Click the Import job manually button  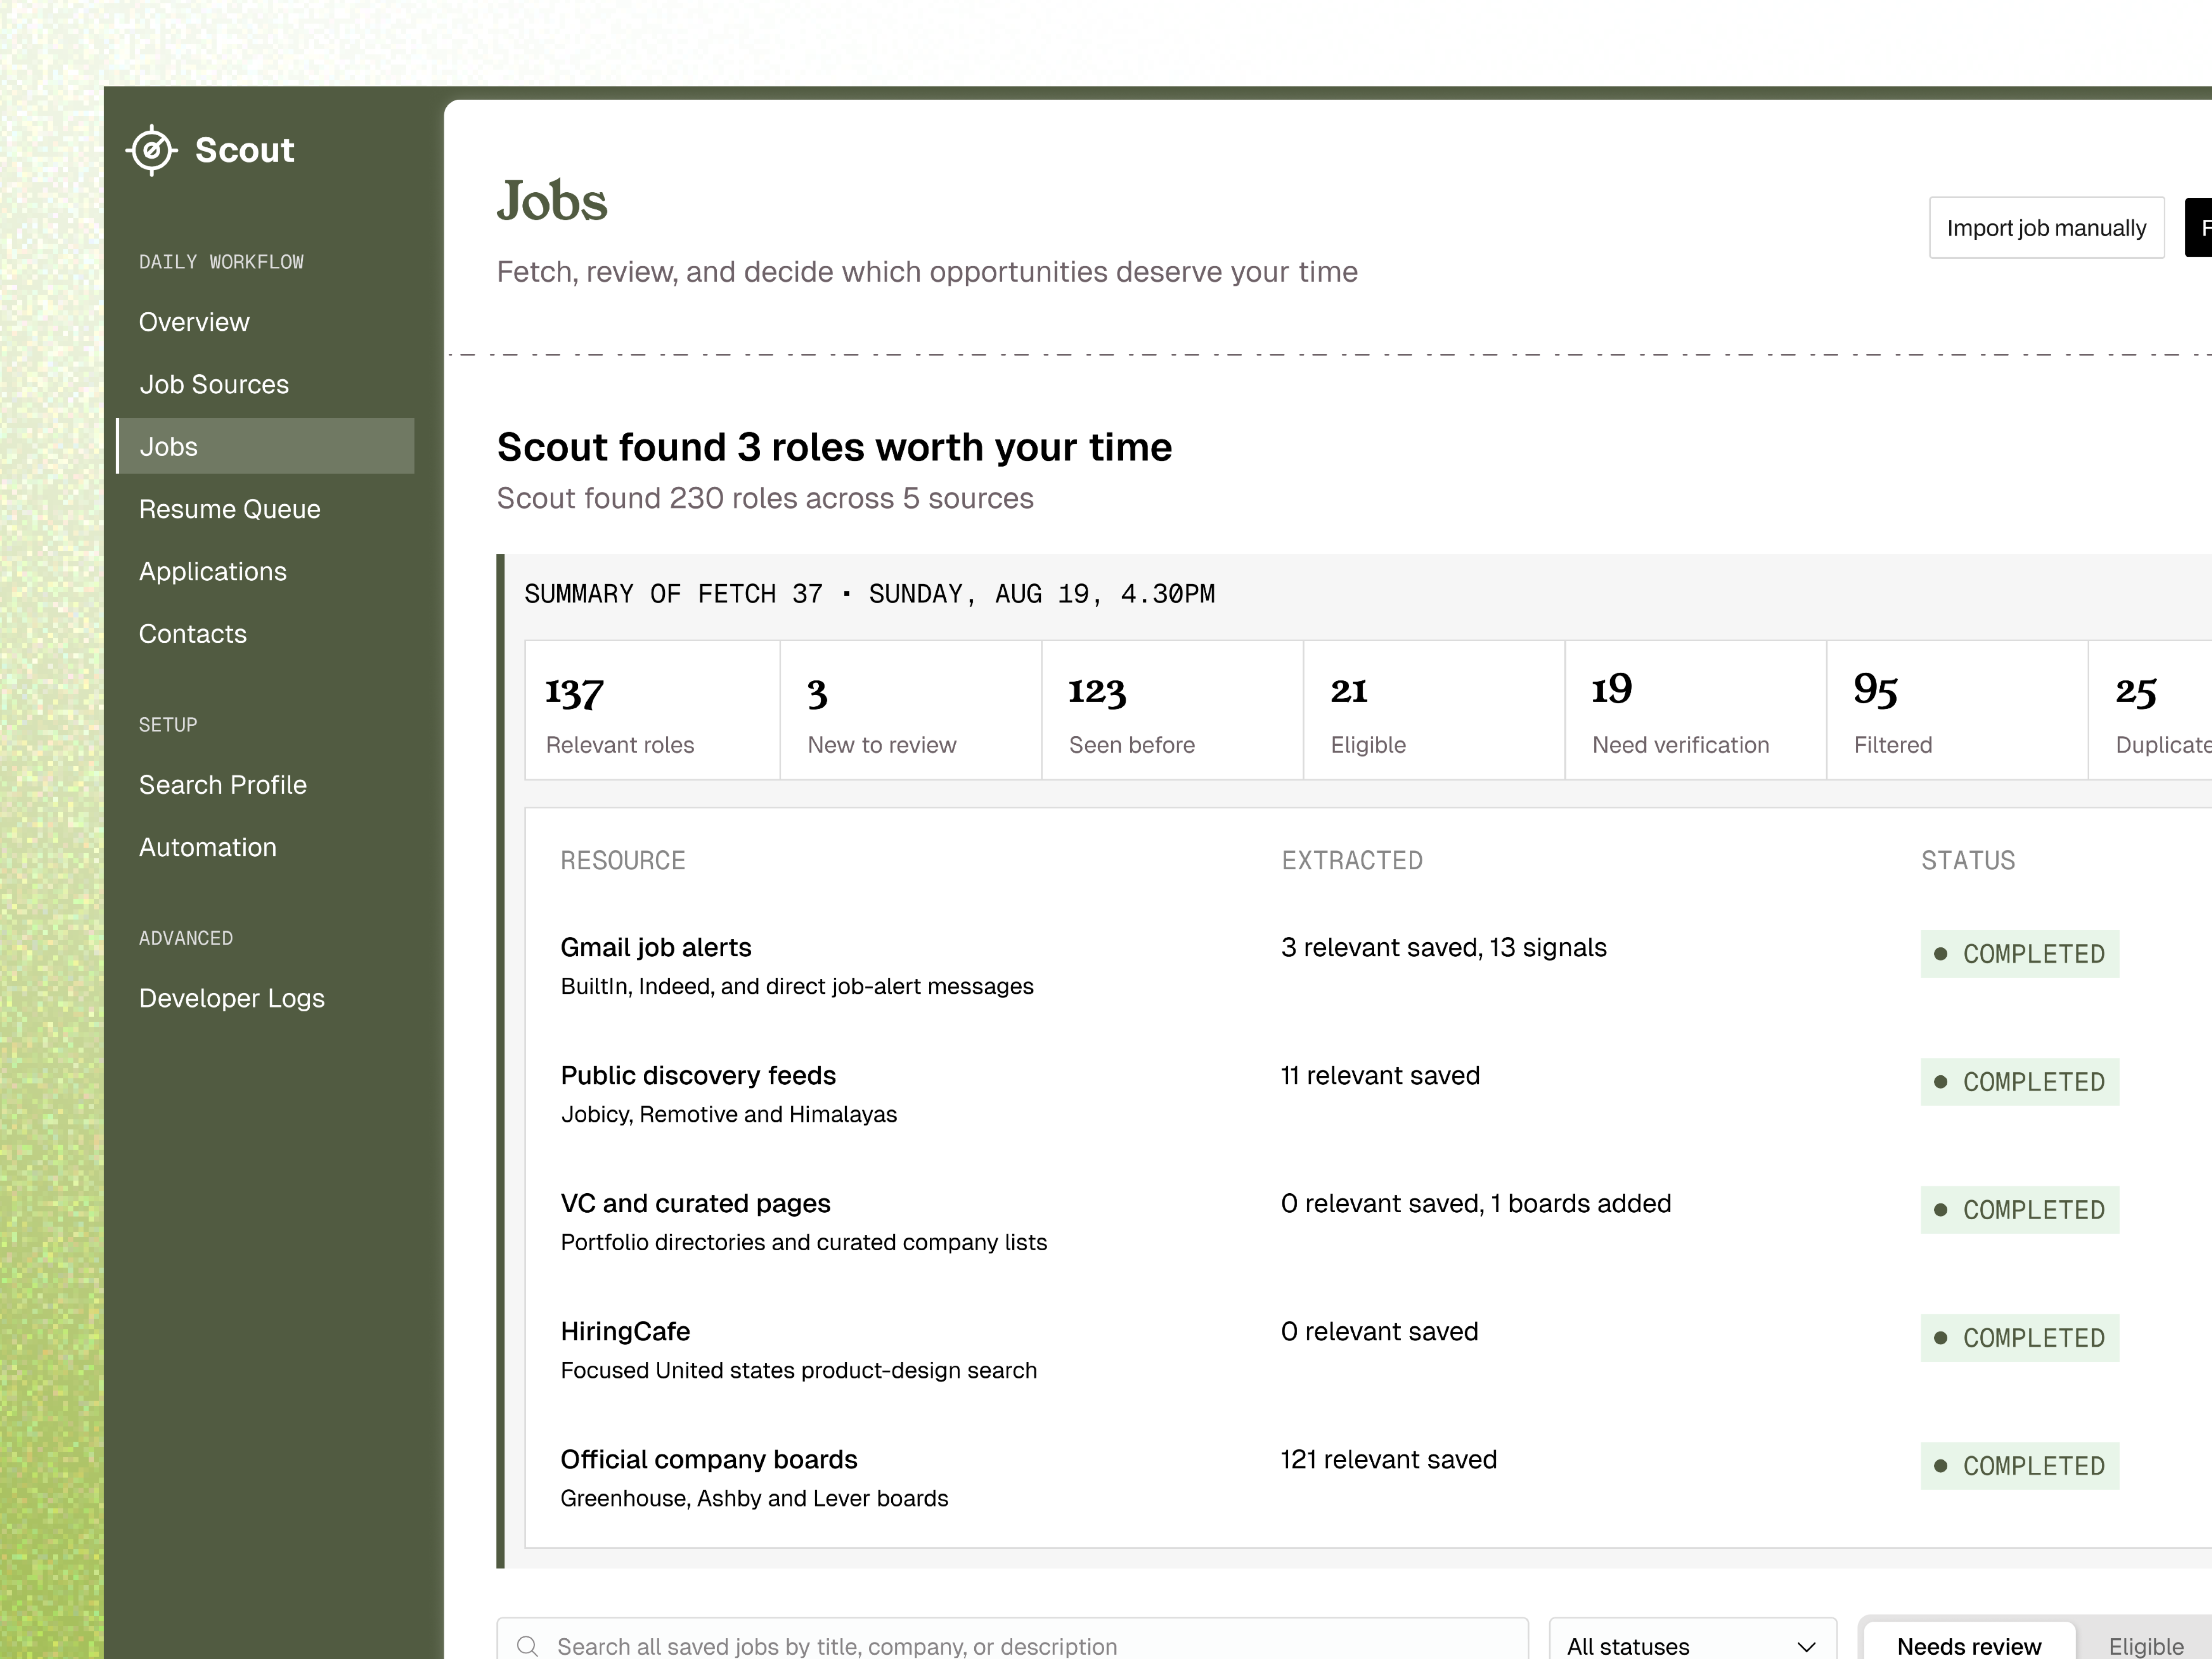tap(2046, 228)
